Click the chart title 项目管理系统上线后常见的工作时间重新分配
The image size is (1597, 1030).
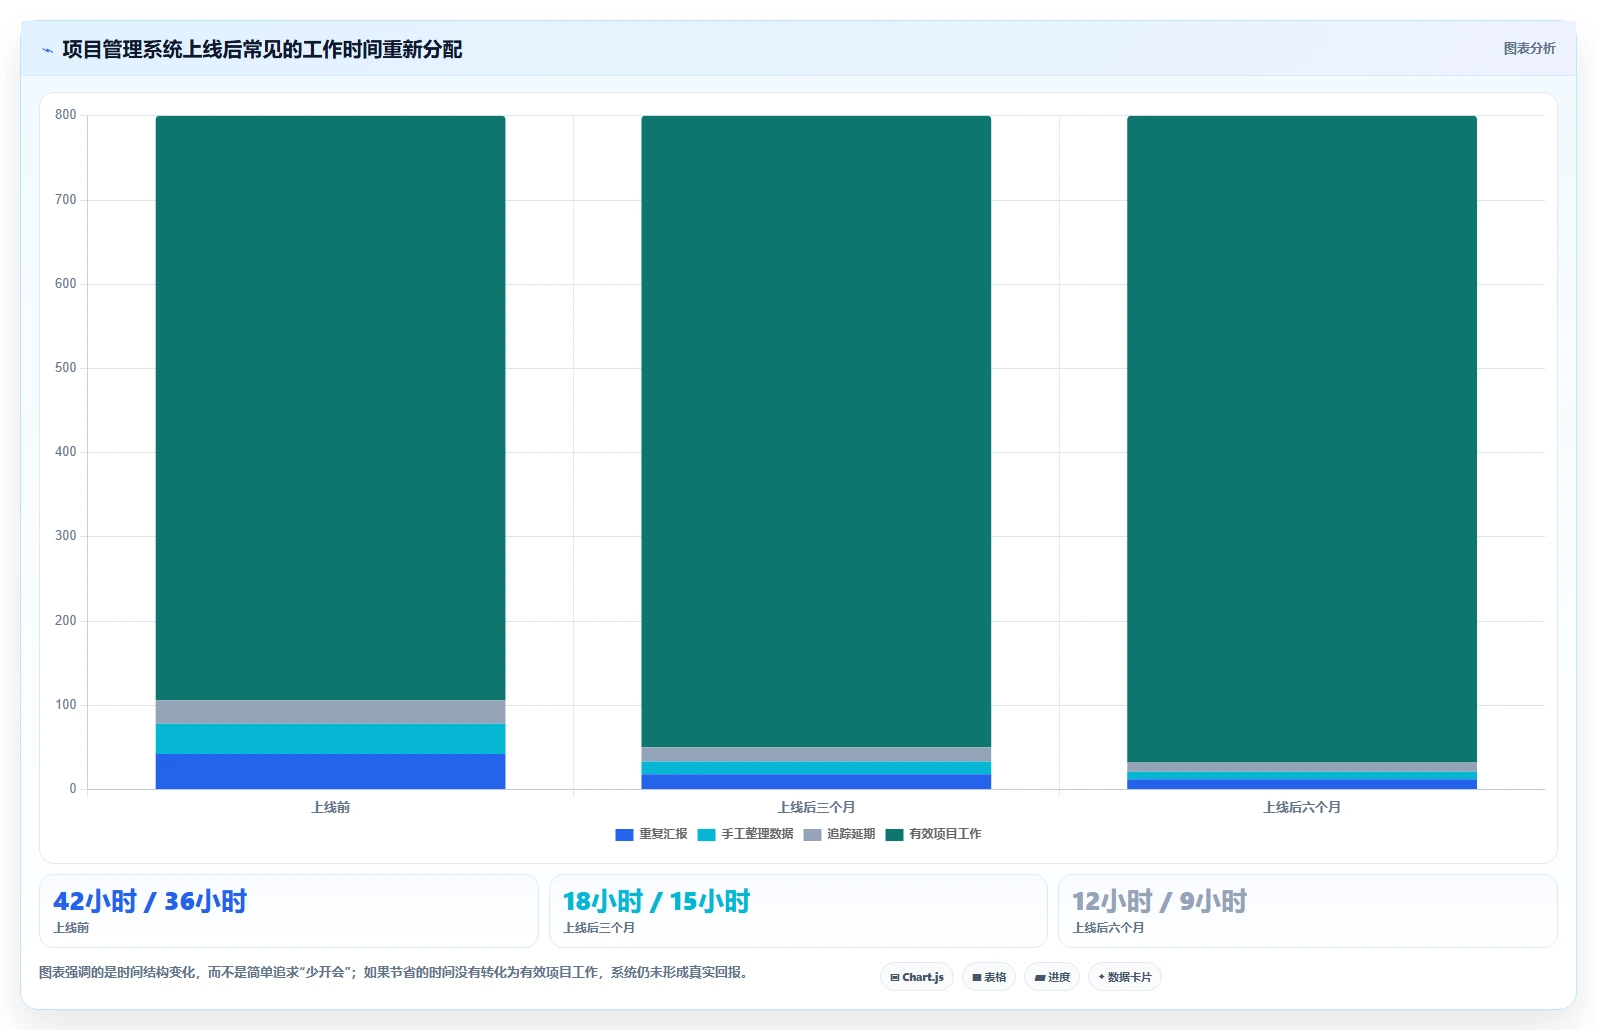[x=262, y=50]
